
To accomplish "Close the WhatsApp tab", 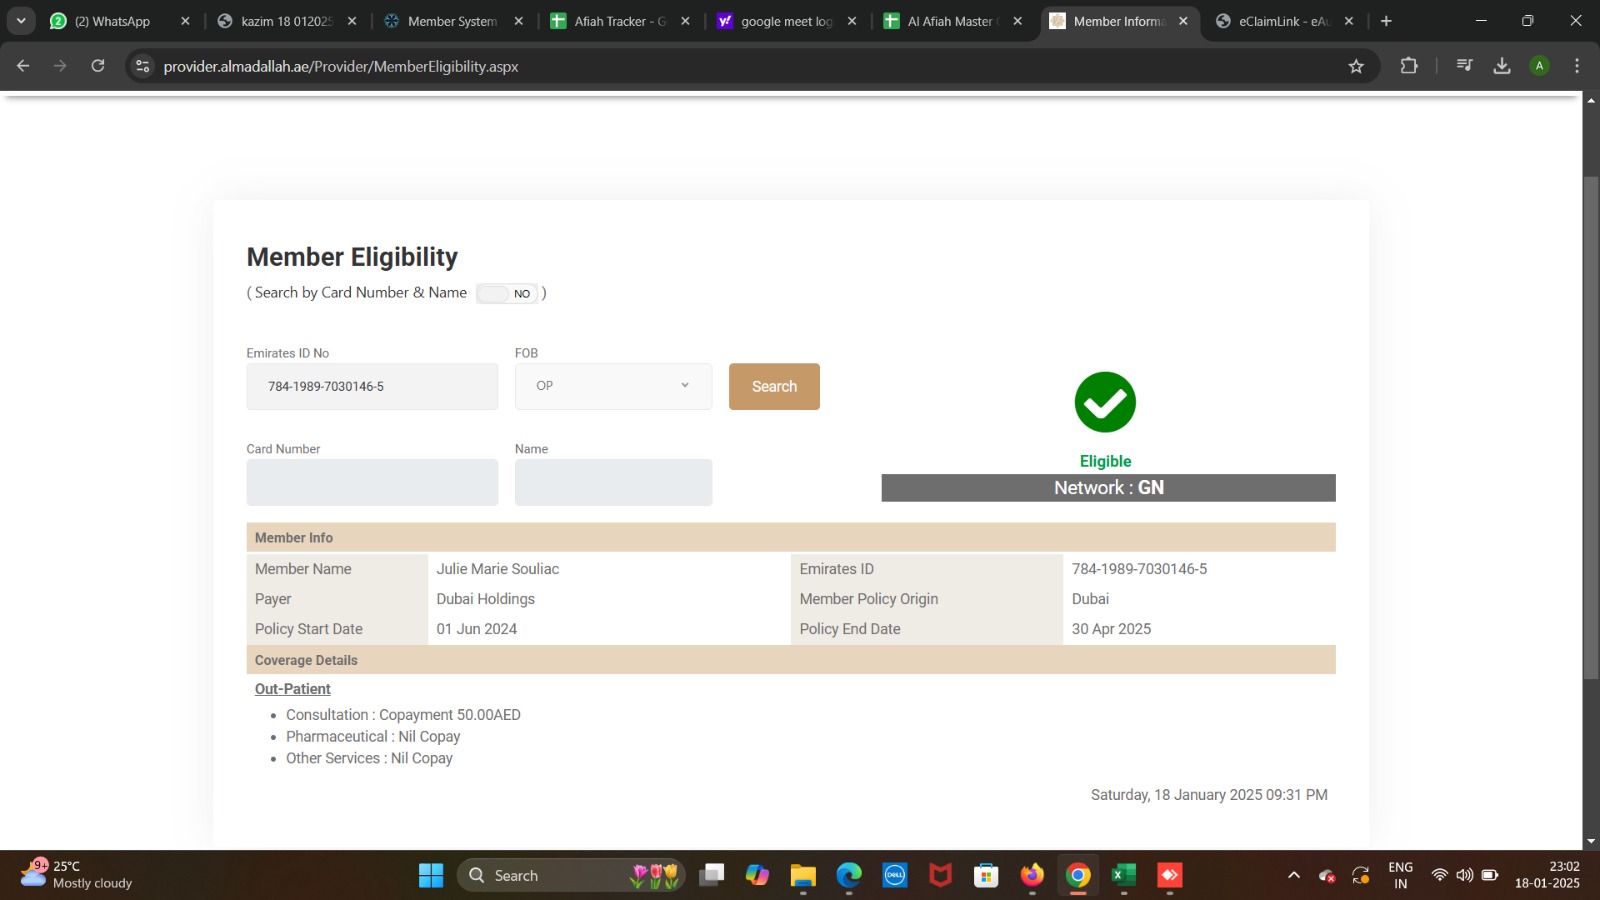I will pyautogui.click(x=185, y=21).
